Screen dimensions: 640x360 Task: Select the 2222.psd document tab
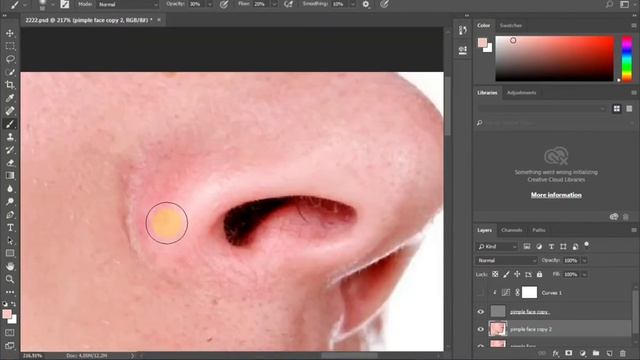[x=89, y=20]
